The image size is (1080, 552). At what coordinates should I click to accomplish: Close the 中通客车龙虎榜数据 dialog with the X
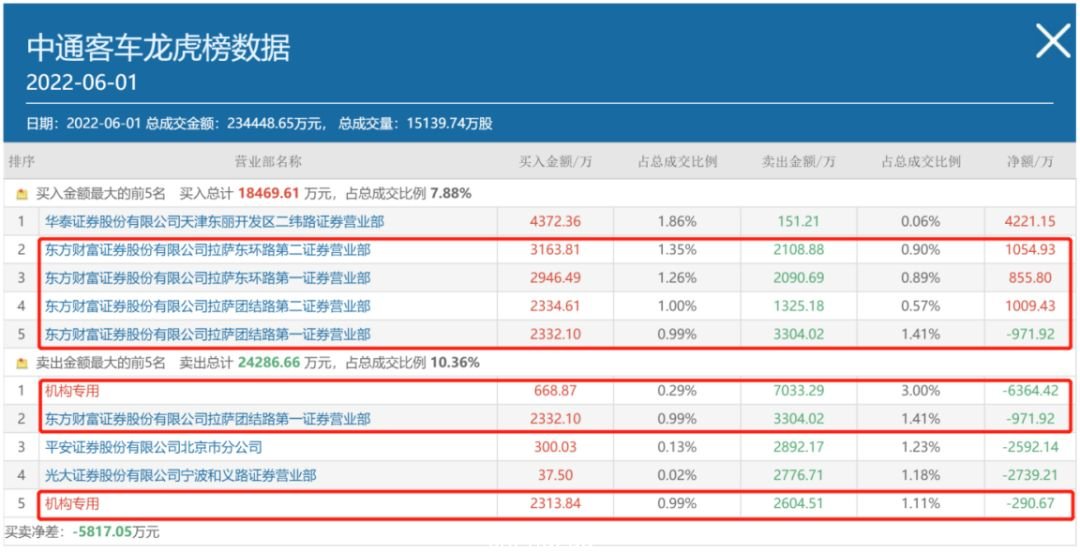tap(1053, 40)
